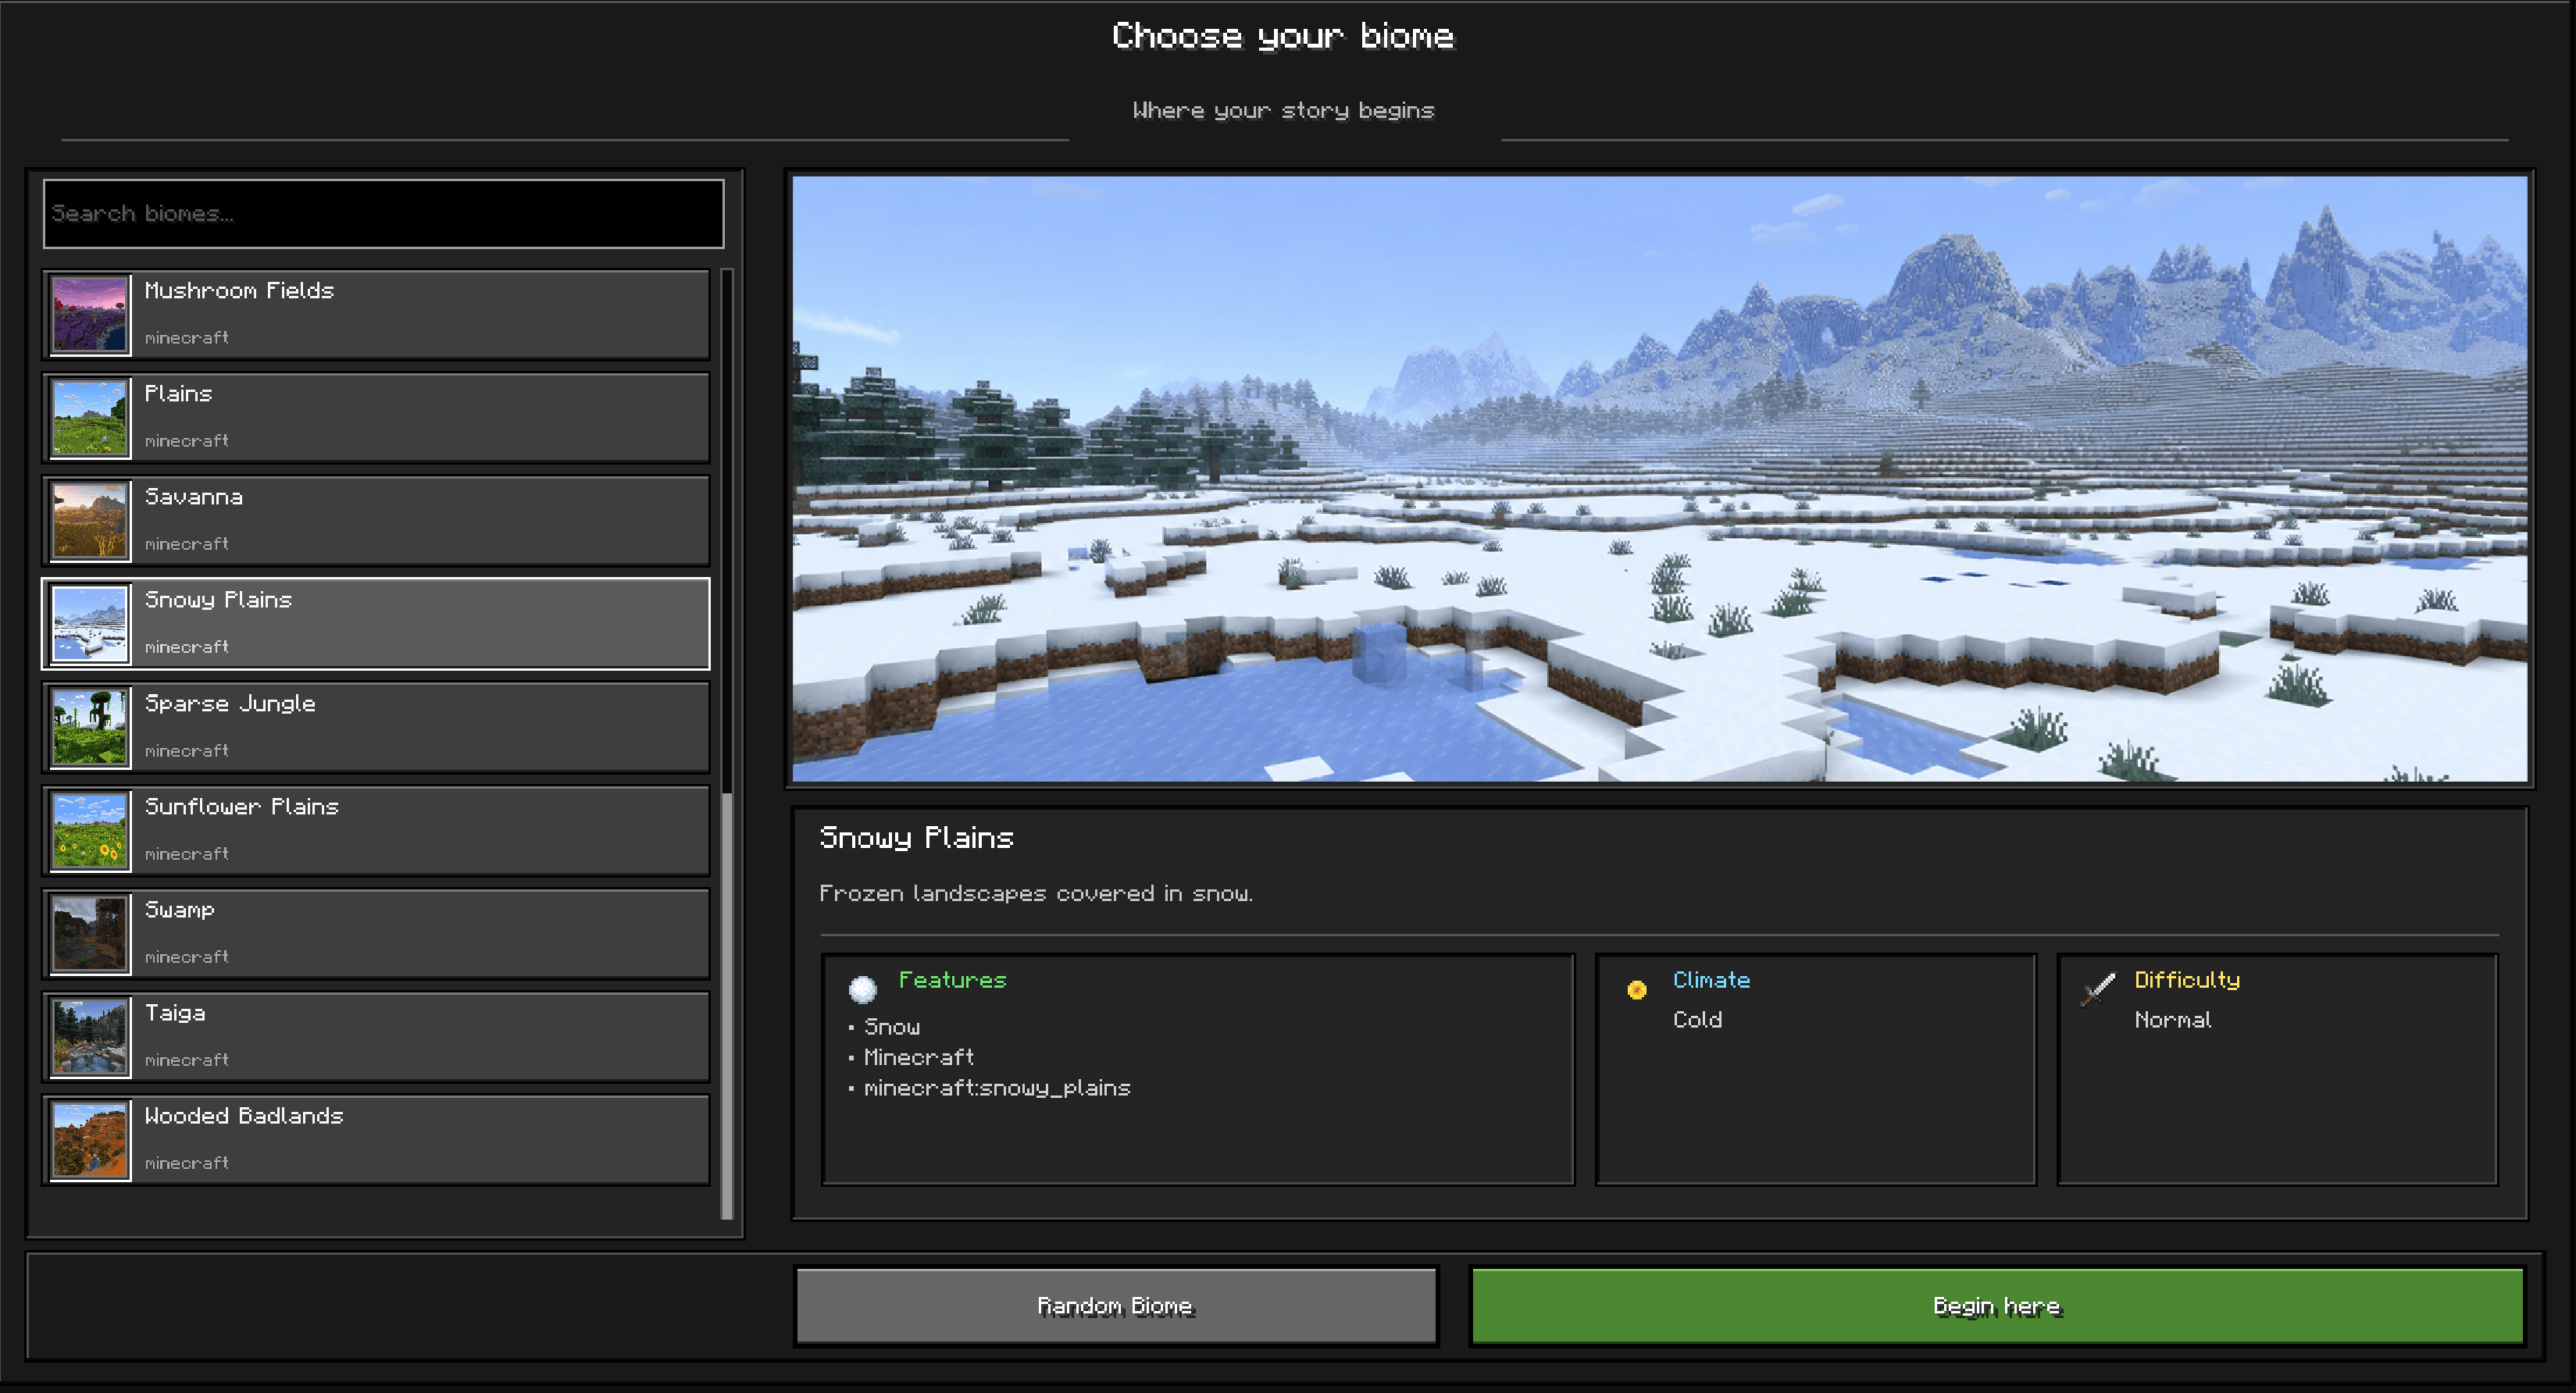Click the Random Biome button
Screen dimensions: 2576x1393
pyautogui.click(x=1116, y=1306)
